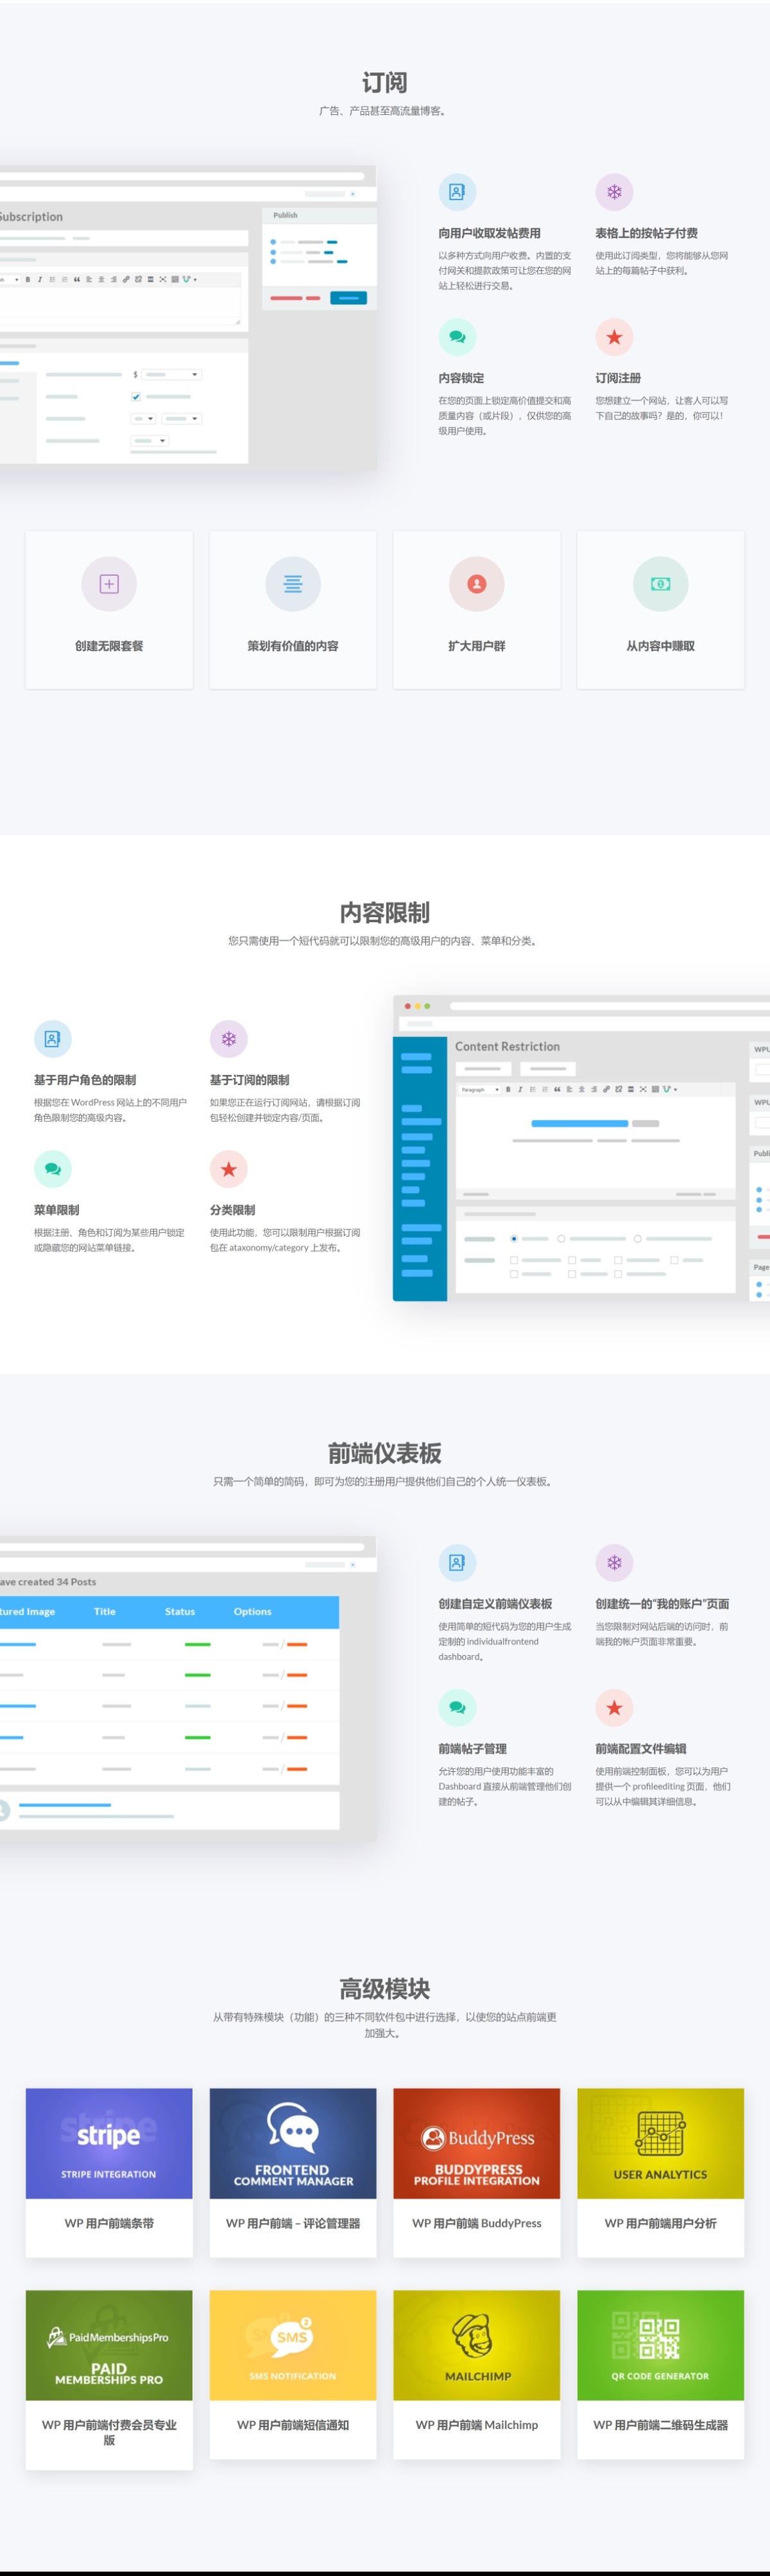Image resolution: width=770 pixels, height=2576 pixels.
Task: Click the 基于用户角色的限制 feature title
Action: [x=85, y=1080]
